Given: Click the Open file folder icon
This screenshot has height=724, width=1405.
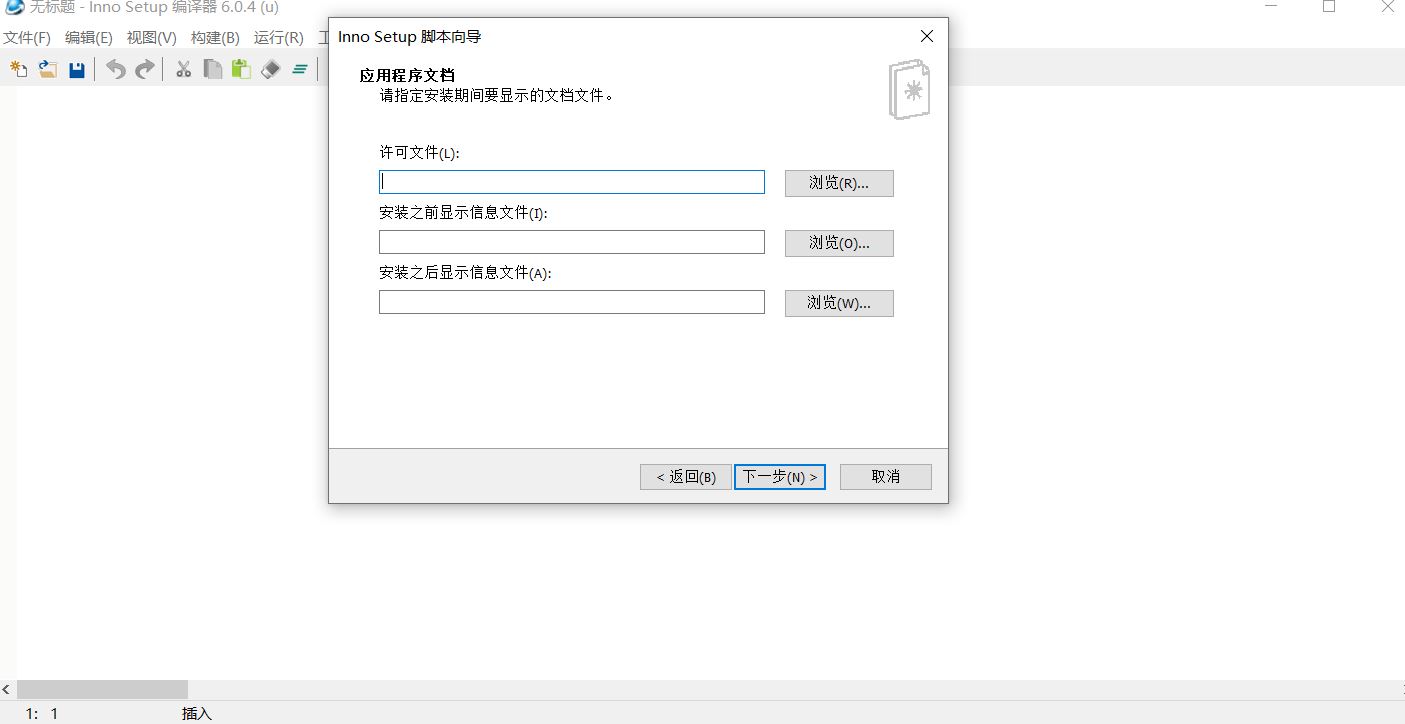Looking at the screenshot, I should click(48, 69).
